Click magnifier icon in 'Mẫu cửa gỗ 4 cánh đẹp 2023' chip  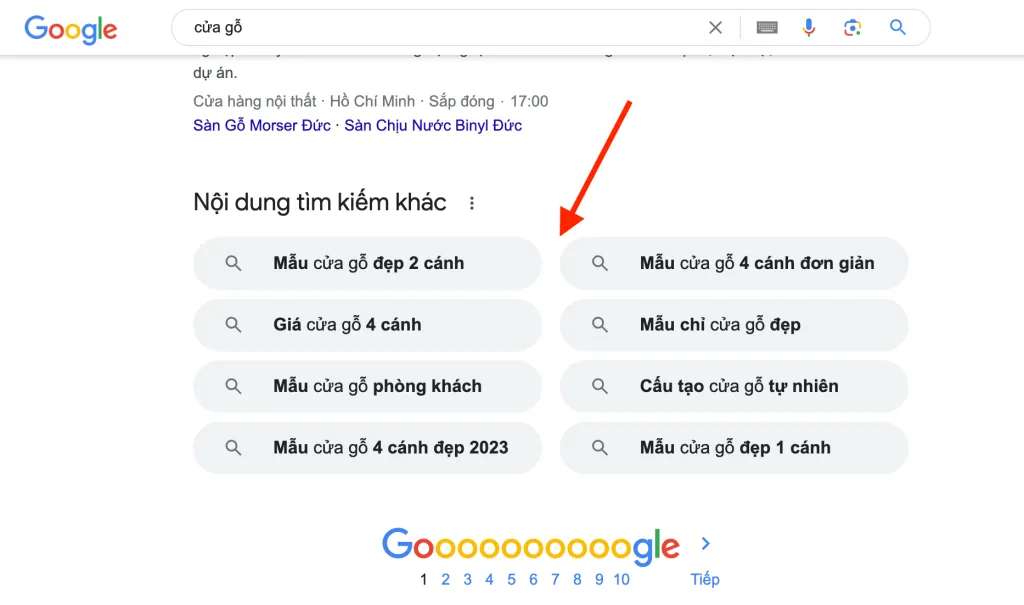(x=233, y=448)
